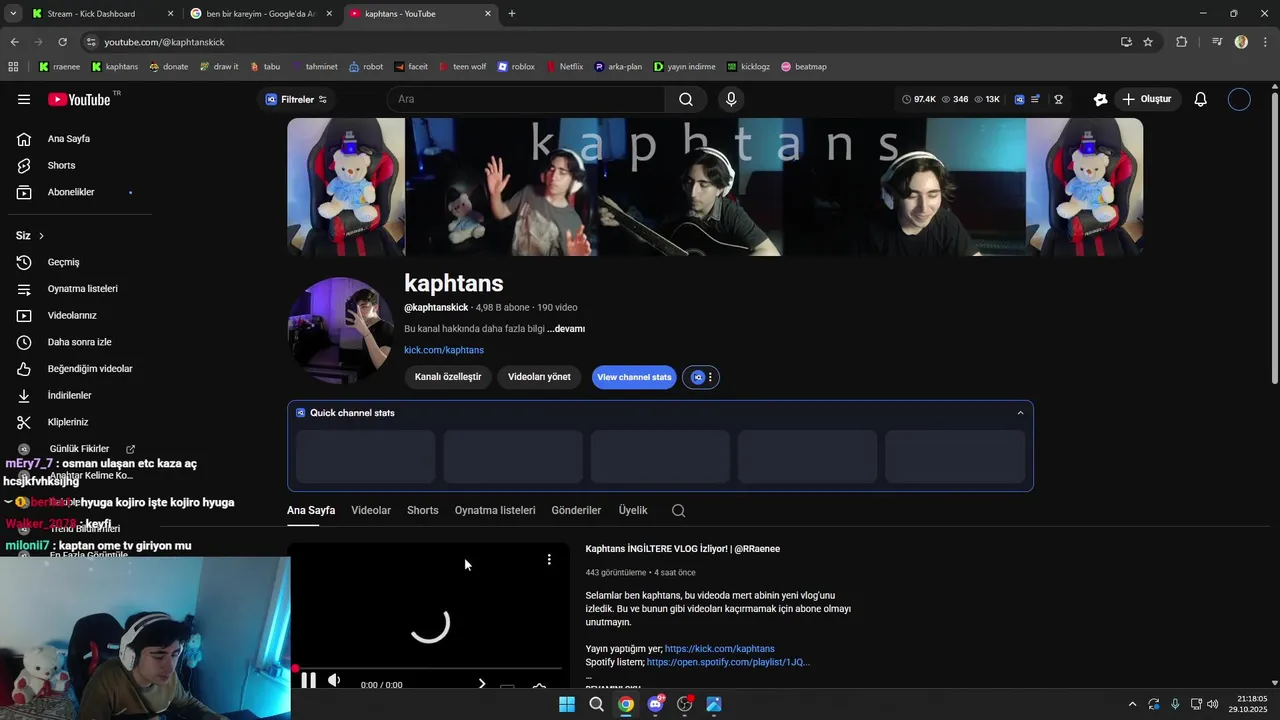The height and width of the screenshot is (720, 1280).
Task: Open featured video three-dot menu
Action: [x=549, y=560]
